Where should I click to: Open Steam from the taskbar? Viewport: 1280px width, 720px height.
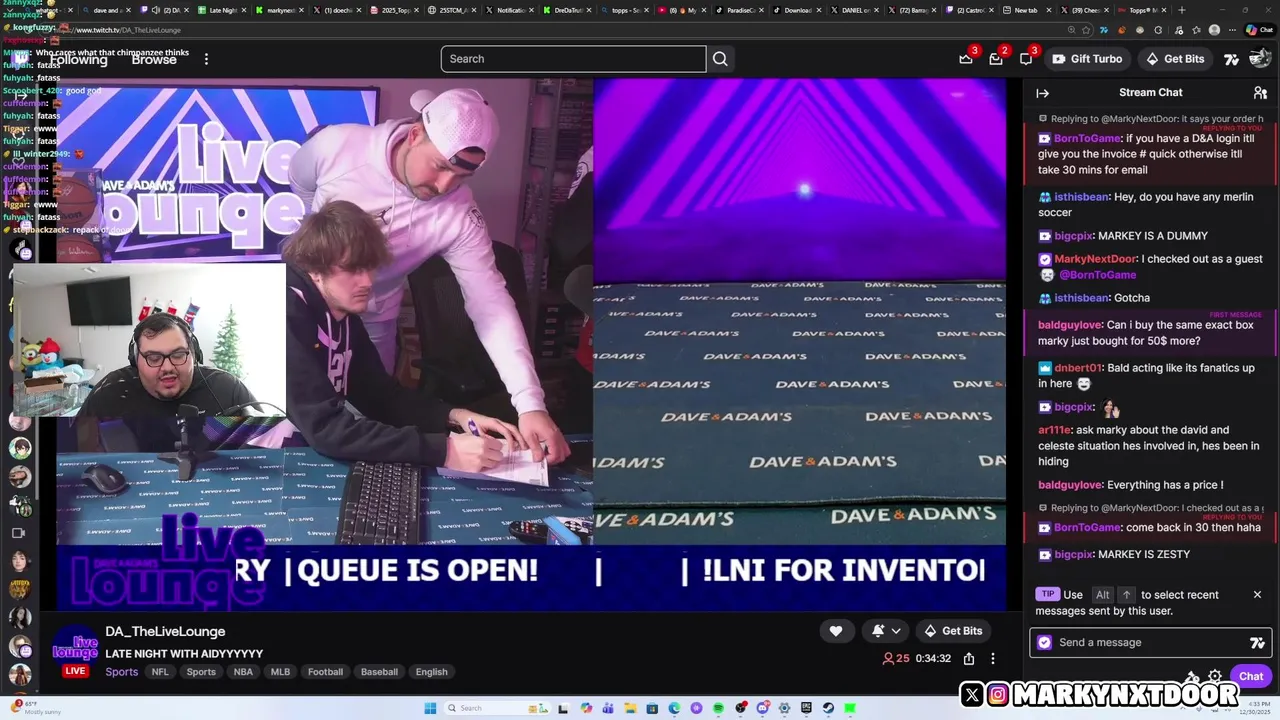tap(828, 708)
